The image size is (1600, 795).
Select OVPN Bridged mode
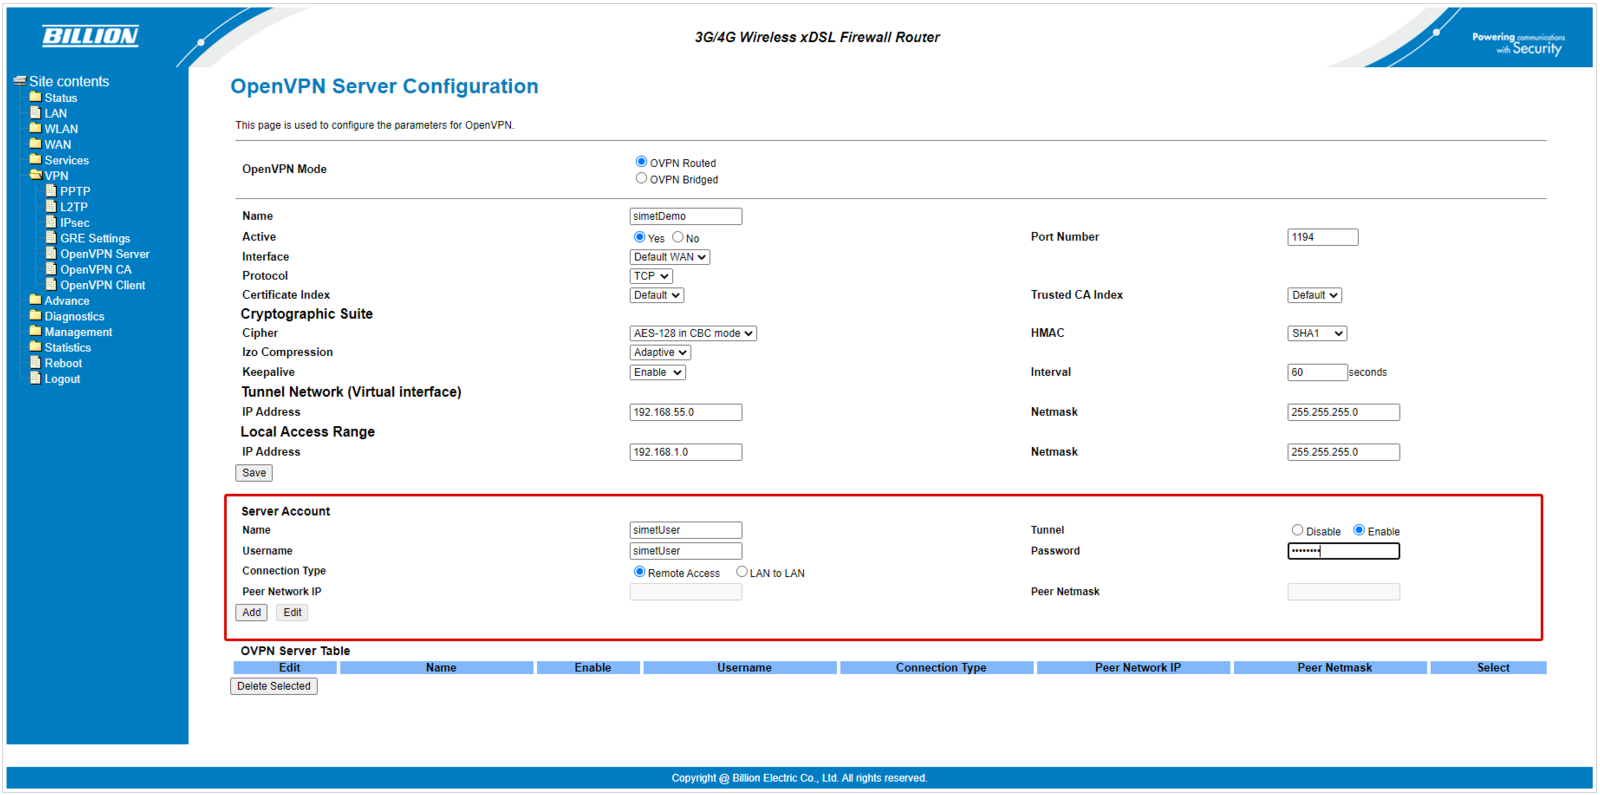point(641,178)
